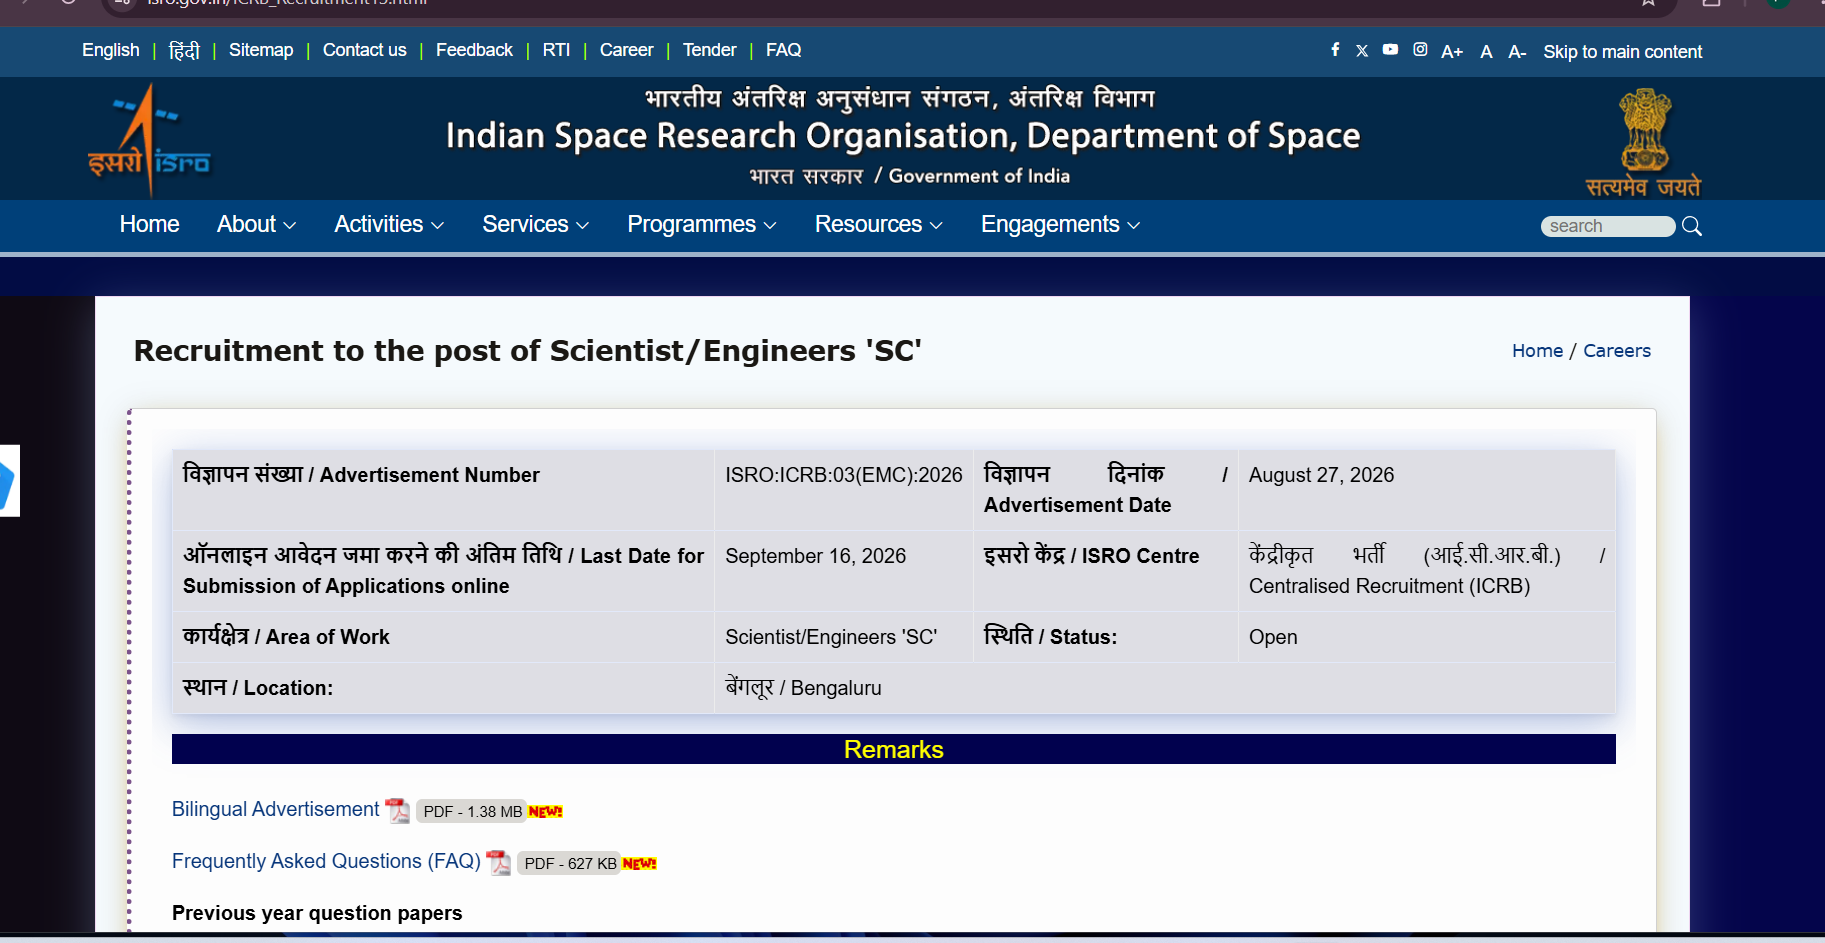
Task: Open Frequently Asked Questions (FAQ) link
Action: pos(326,861)
